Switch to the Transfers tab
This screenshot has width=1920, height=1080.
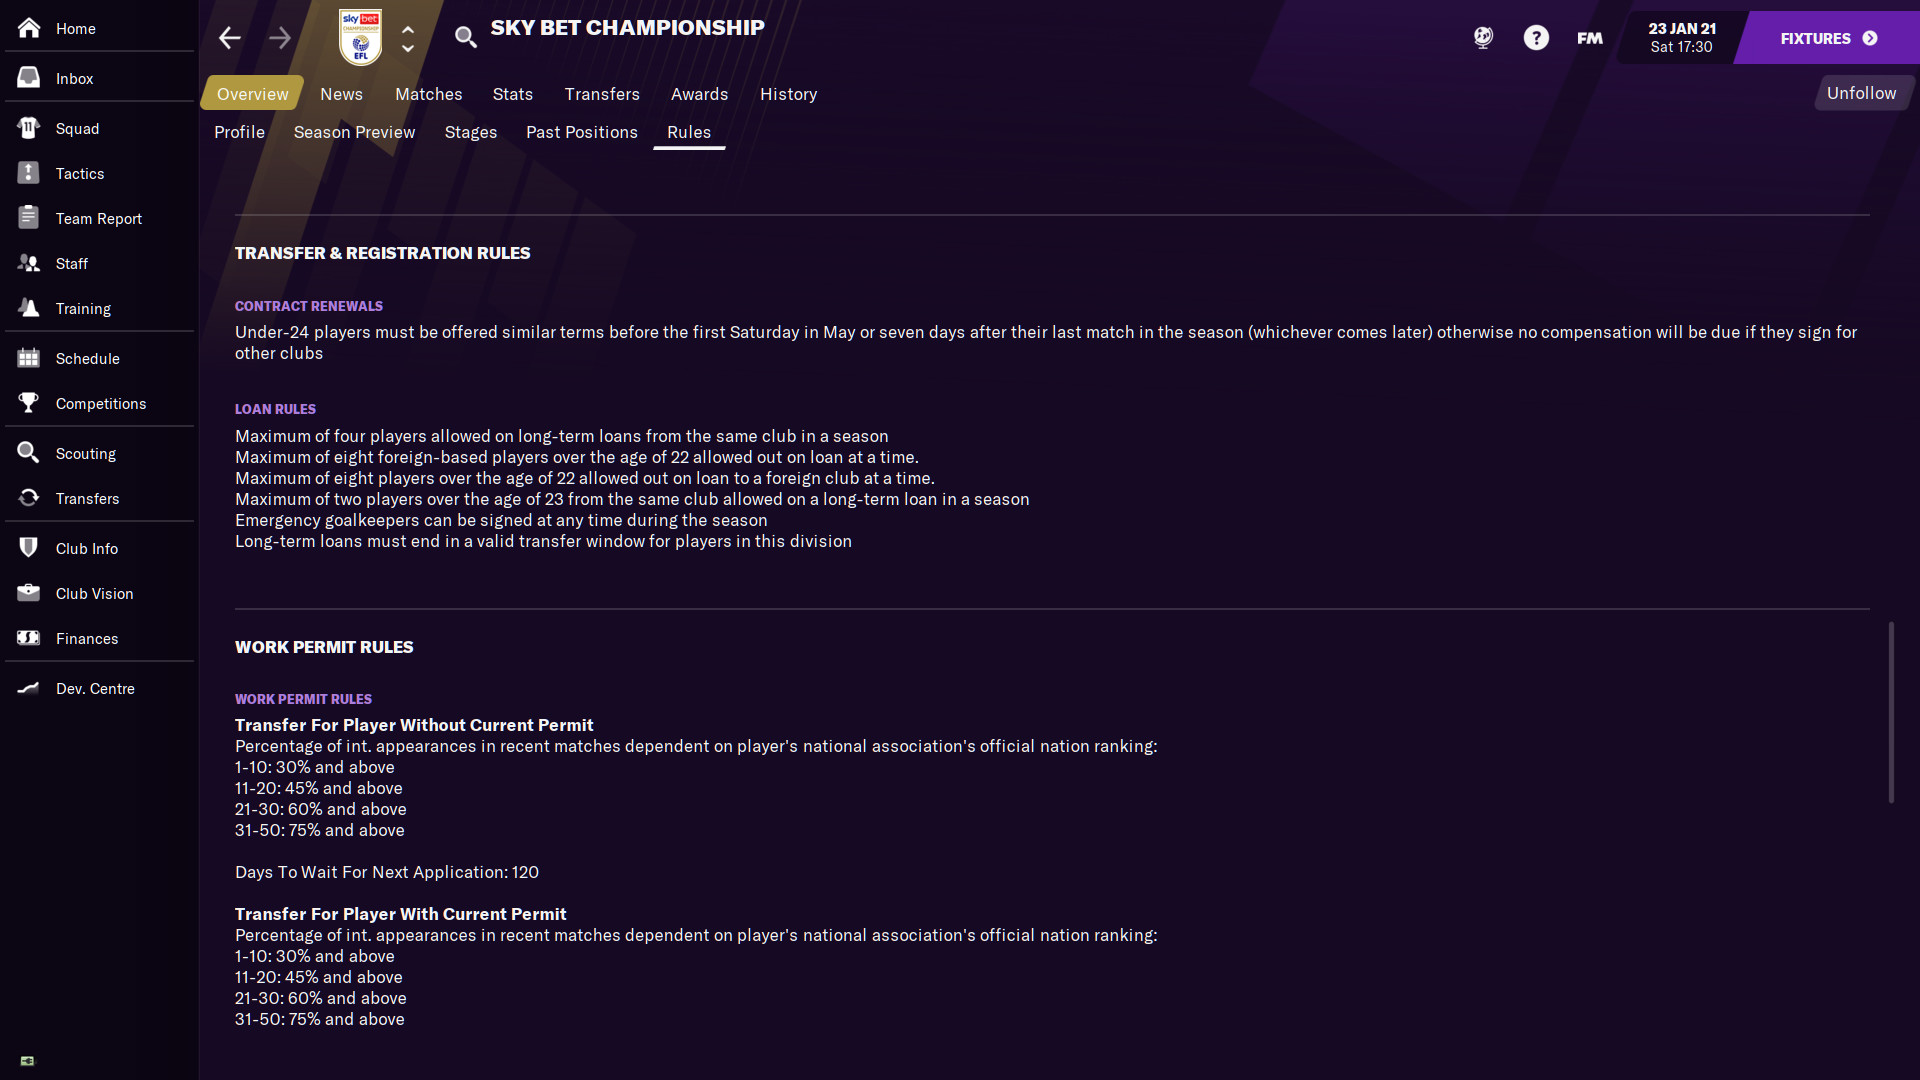click(602, 94)
